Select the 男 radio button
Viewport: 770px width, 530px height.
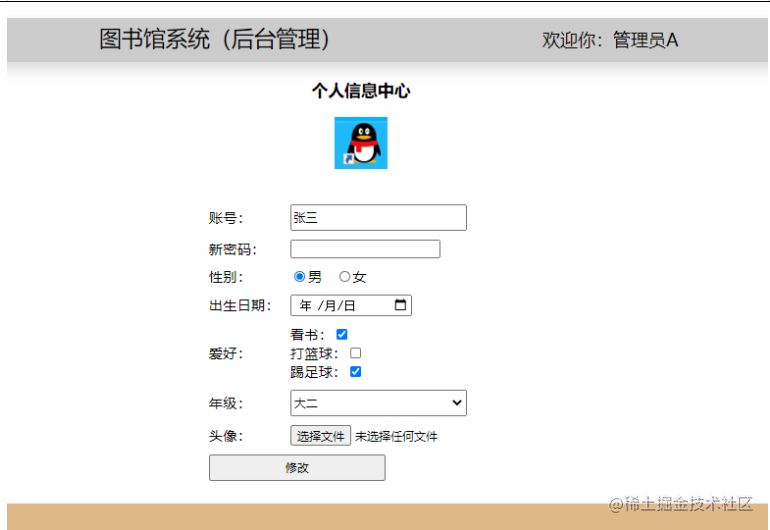click(299, 277)
